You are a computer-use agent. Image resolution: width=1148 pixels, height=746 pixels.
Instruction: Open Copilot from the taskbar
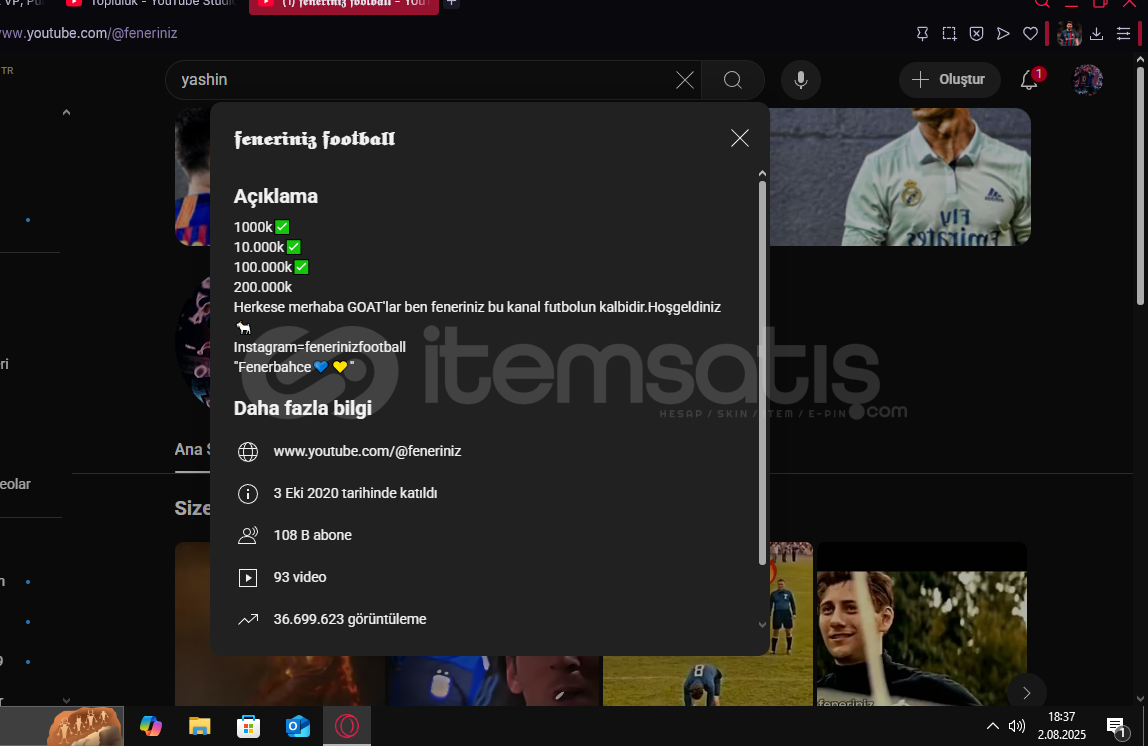[151, 726]
